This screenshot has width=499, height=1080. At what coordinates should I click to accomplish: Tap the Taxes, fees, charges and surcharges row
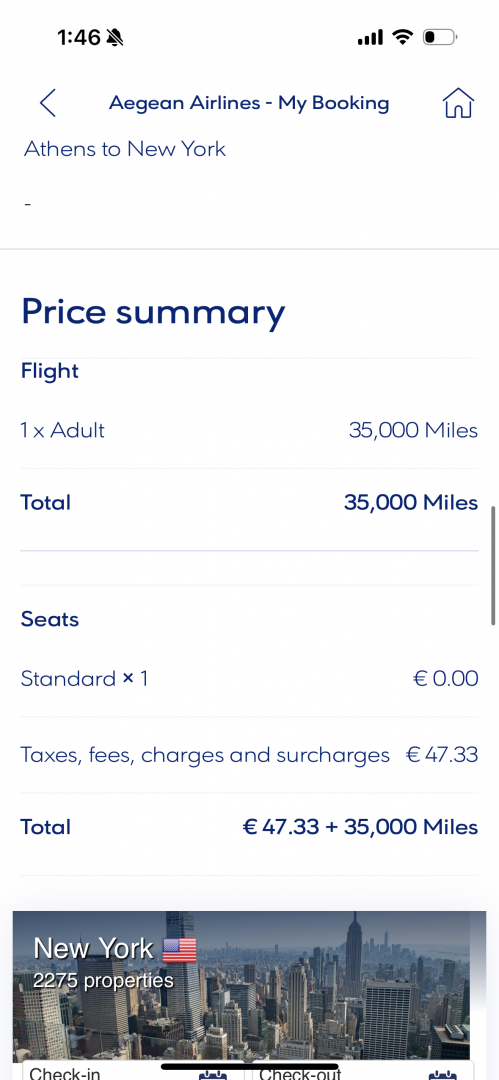[x=250, y=755]
